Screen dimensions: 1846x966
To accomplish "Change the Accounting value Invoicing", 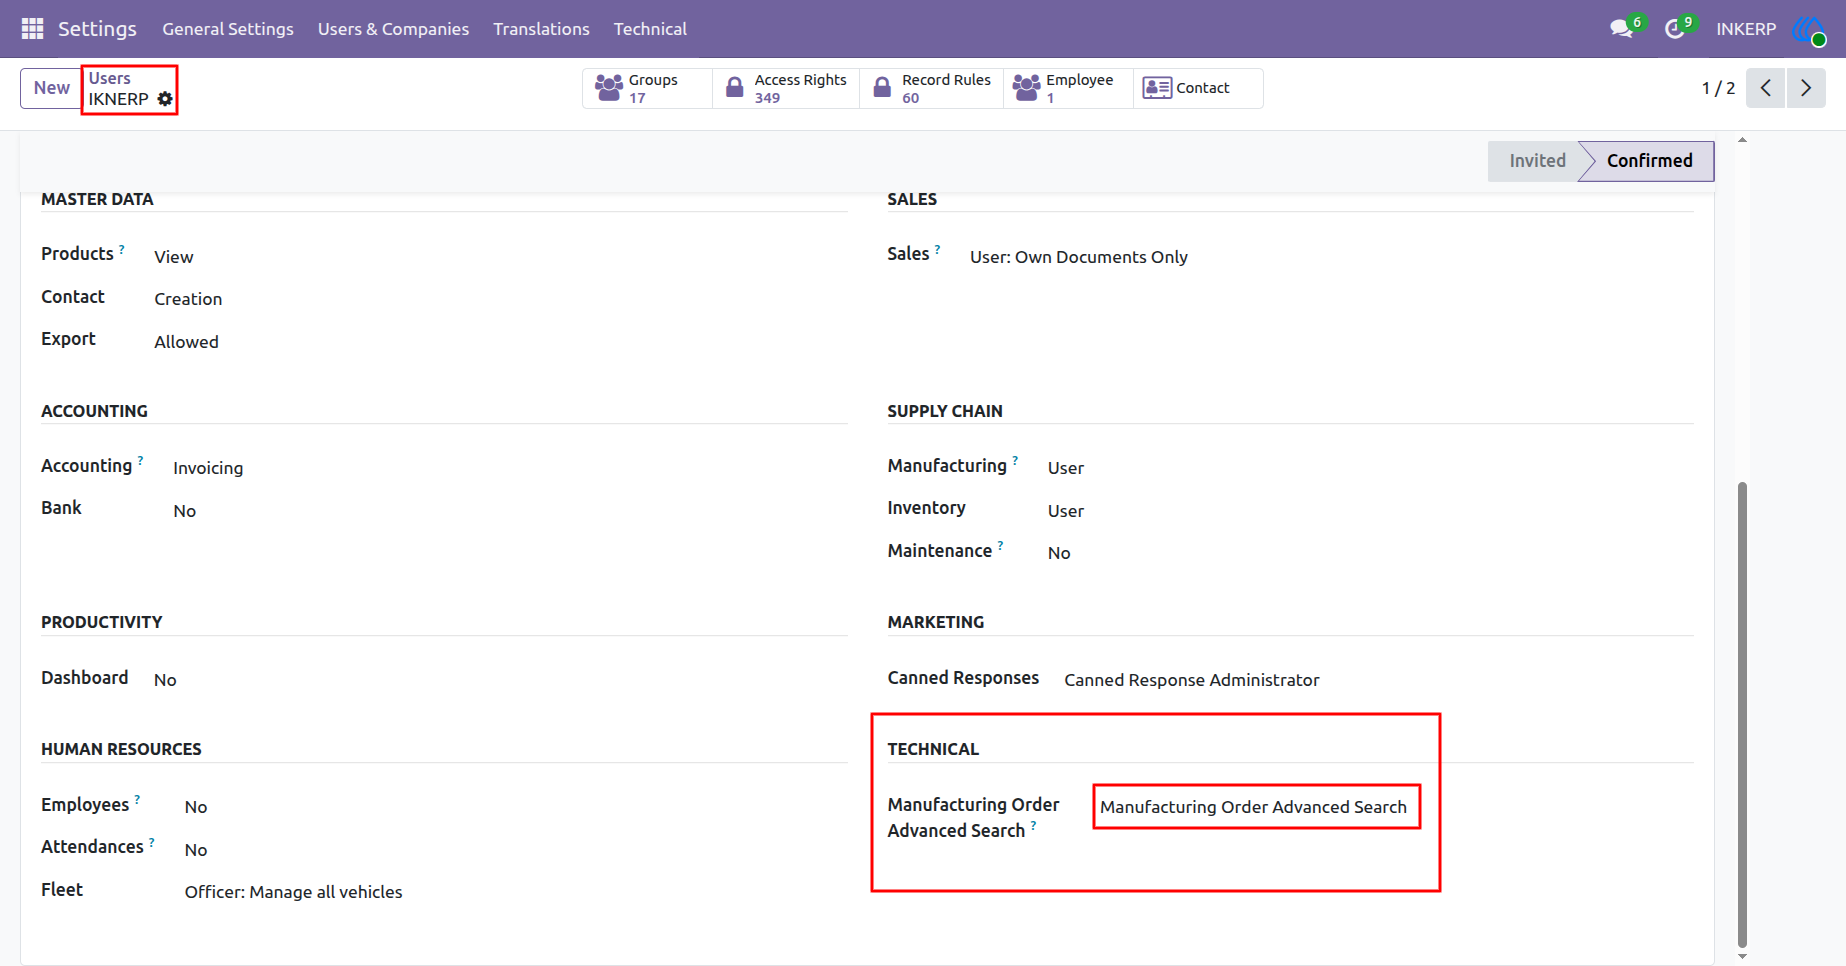I will pos(208,468).
